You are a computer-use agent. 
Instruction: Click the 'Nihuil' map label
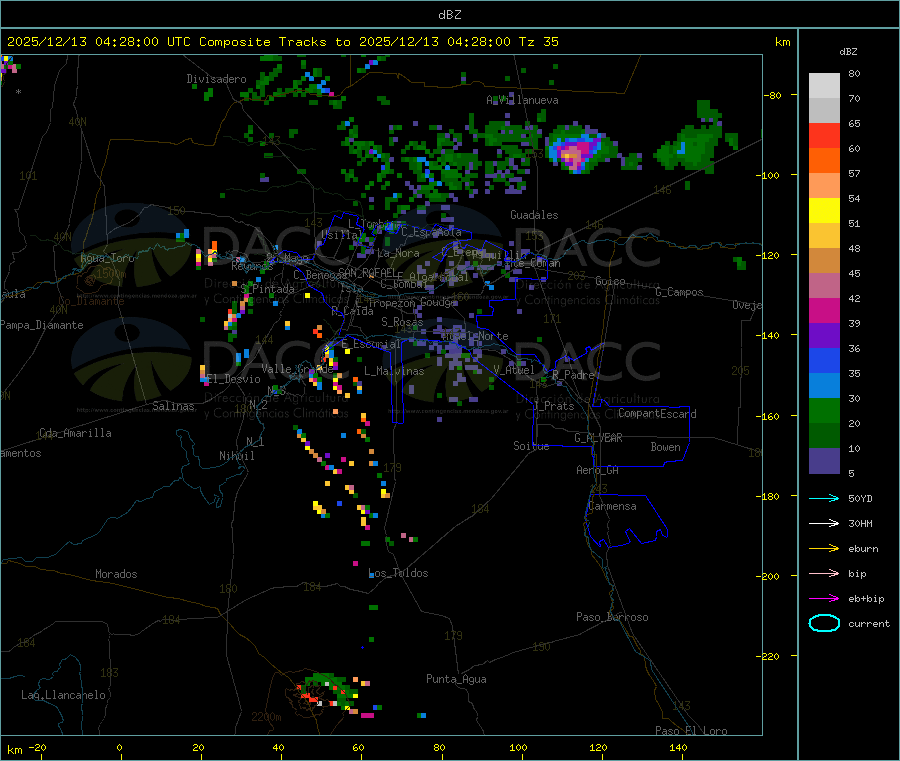237,456
